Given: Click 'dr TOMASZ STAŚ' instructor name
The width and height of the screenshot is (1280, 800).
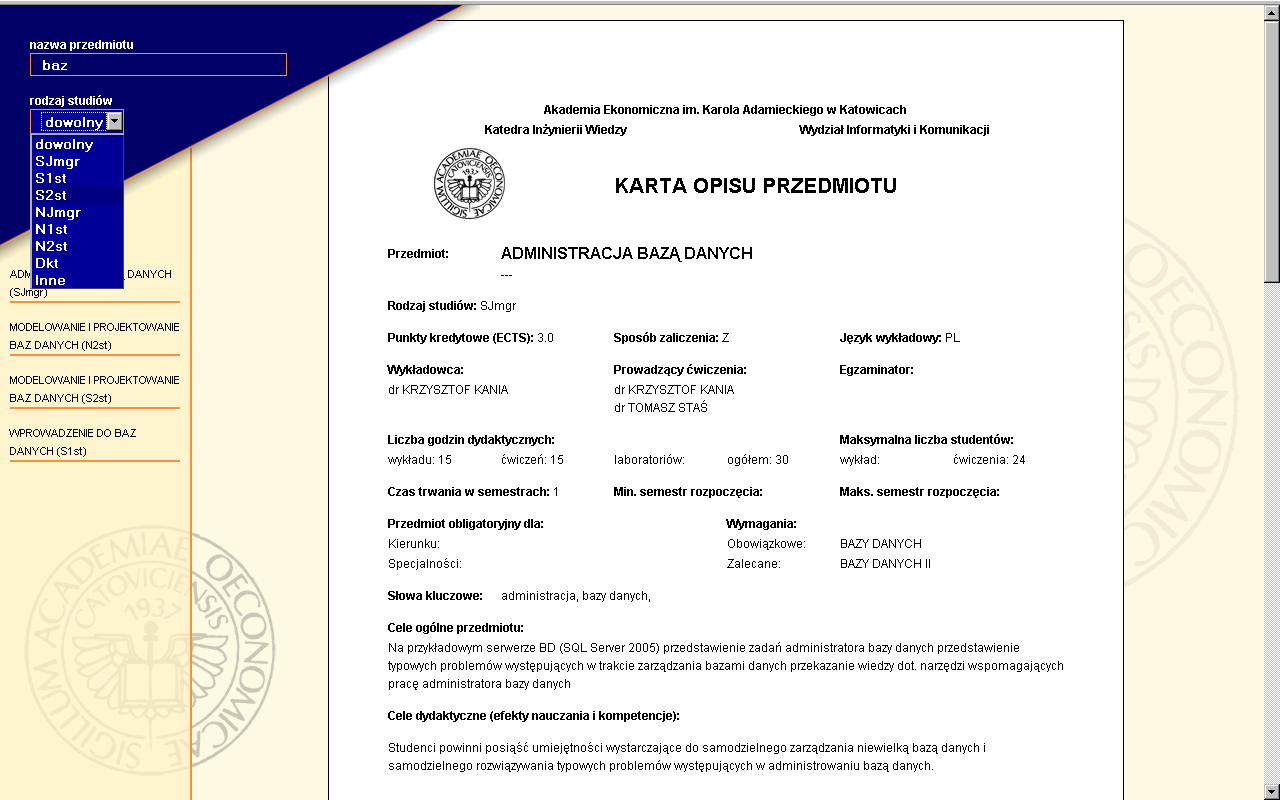Looking at the screenshot, I should 661,408.
